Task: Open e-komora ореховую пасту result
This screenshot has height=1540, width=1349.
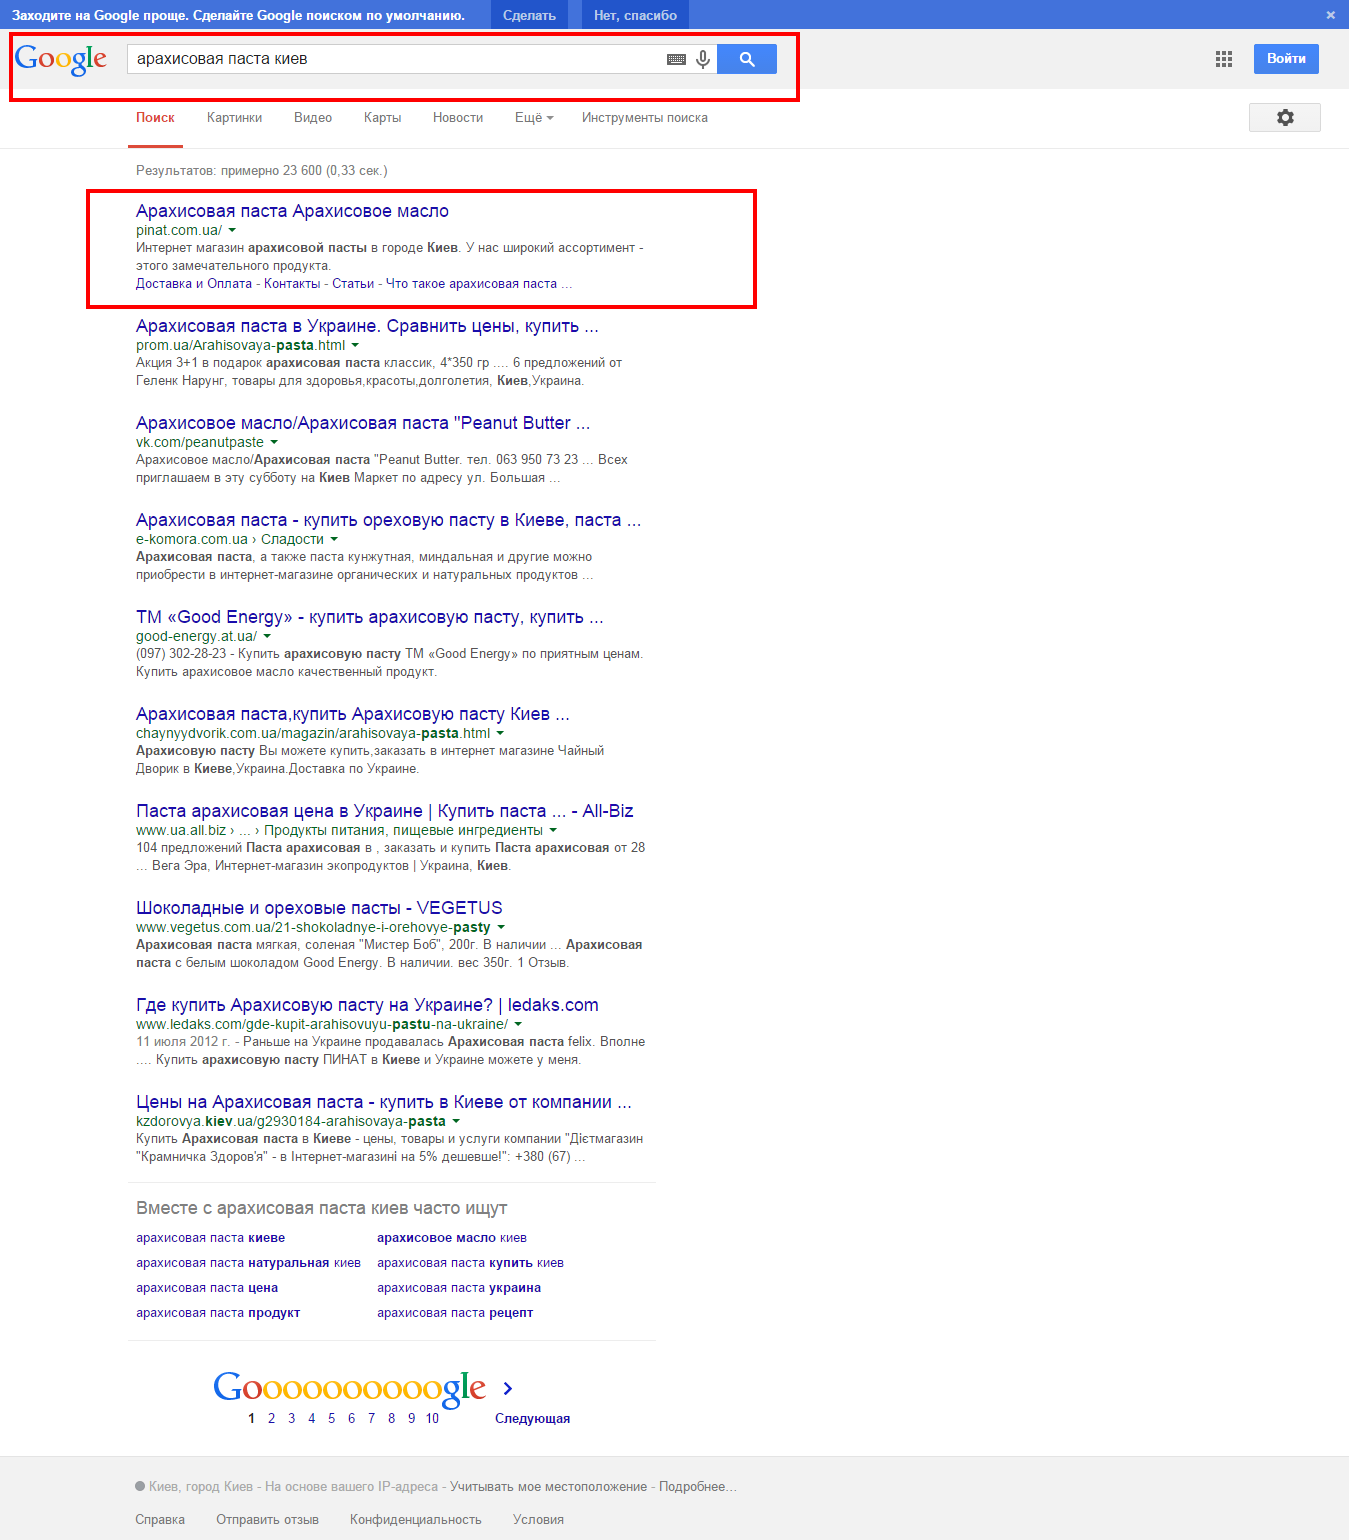Action: (388, 520)
